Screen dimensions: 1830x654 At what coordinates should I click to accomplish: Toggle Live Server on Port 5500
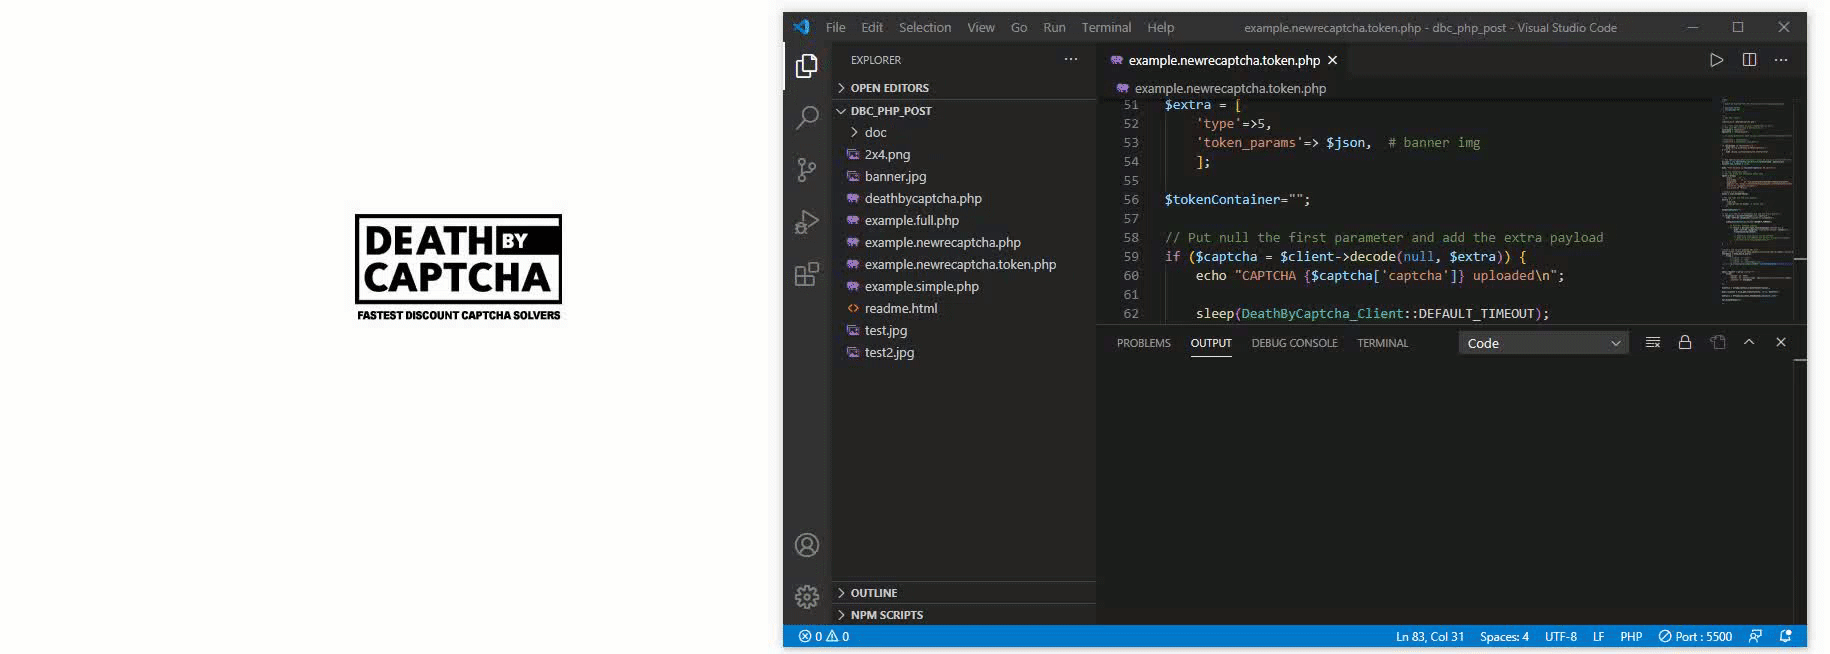click(x=1695, y=637)
